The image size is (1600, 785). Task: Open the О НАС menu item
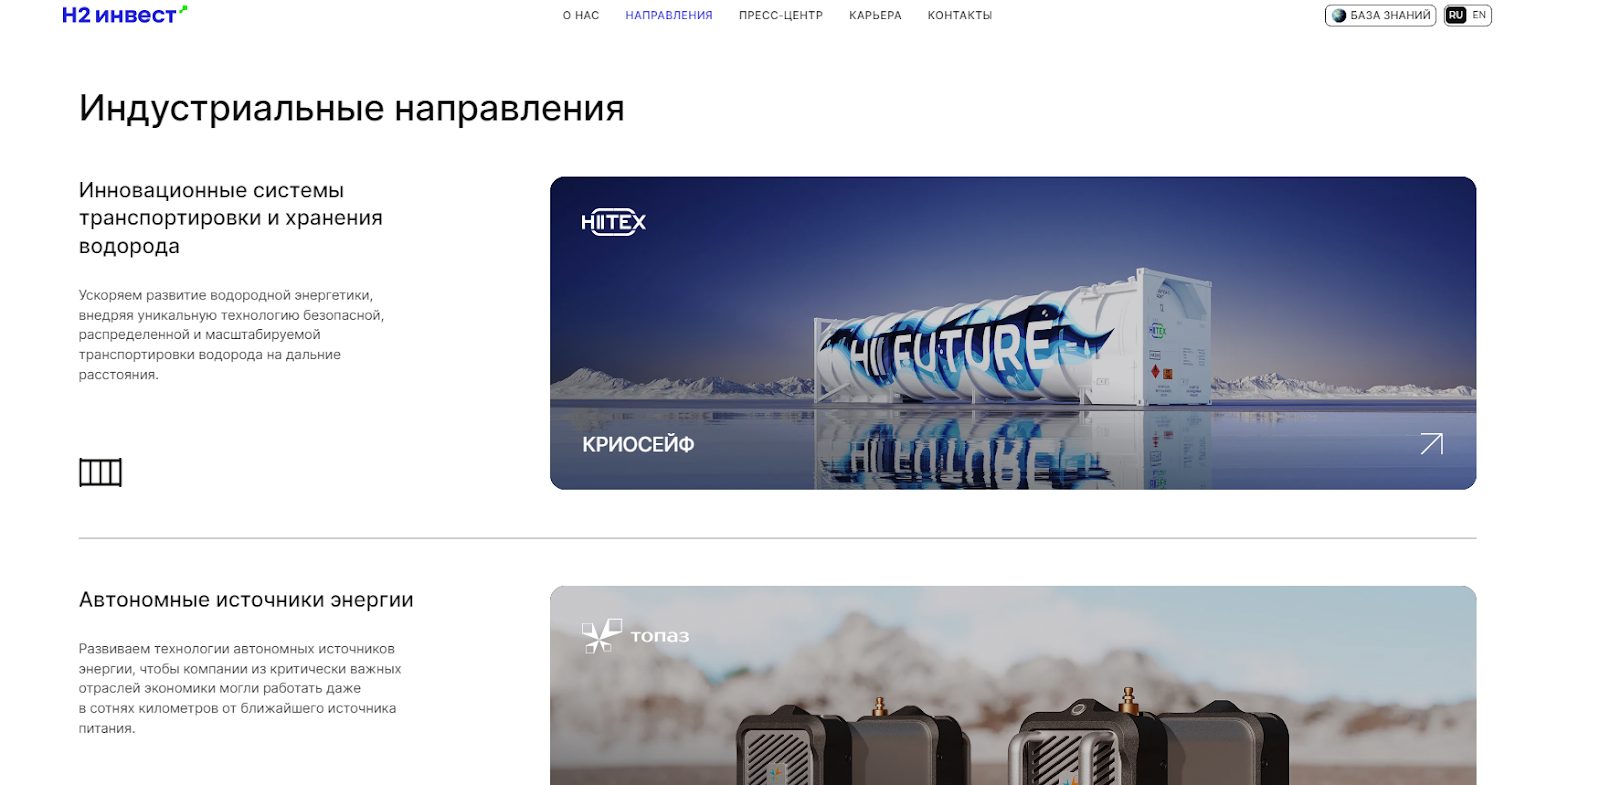(x=581, y=15)
